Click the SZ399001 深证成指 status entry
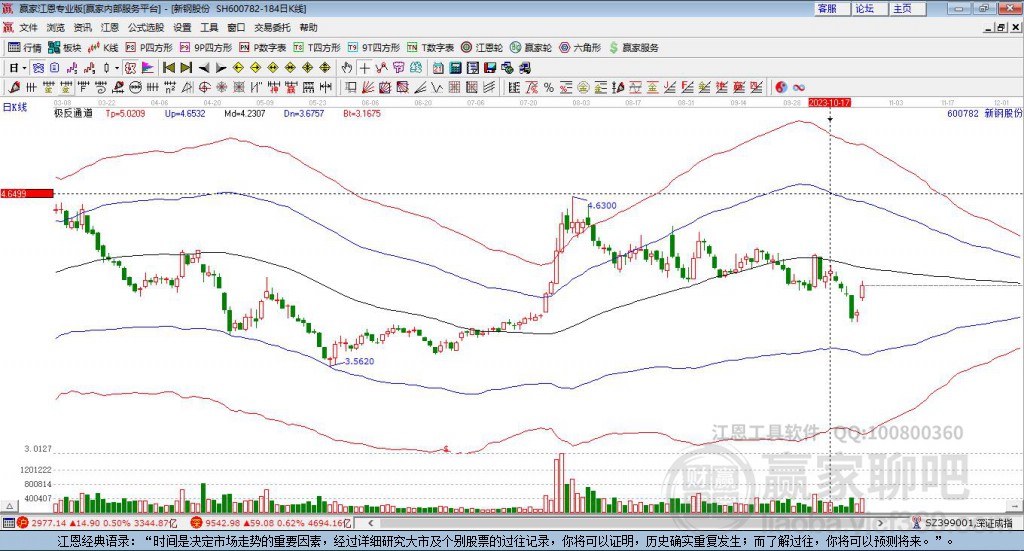 [x=962, y=523]
